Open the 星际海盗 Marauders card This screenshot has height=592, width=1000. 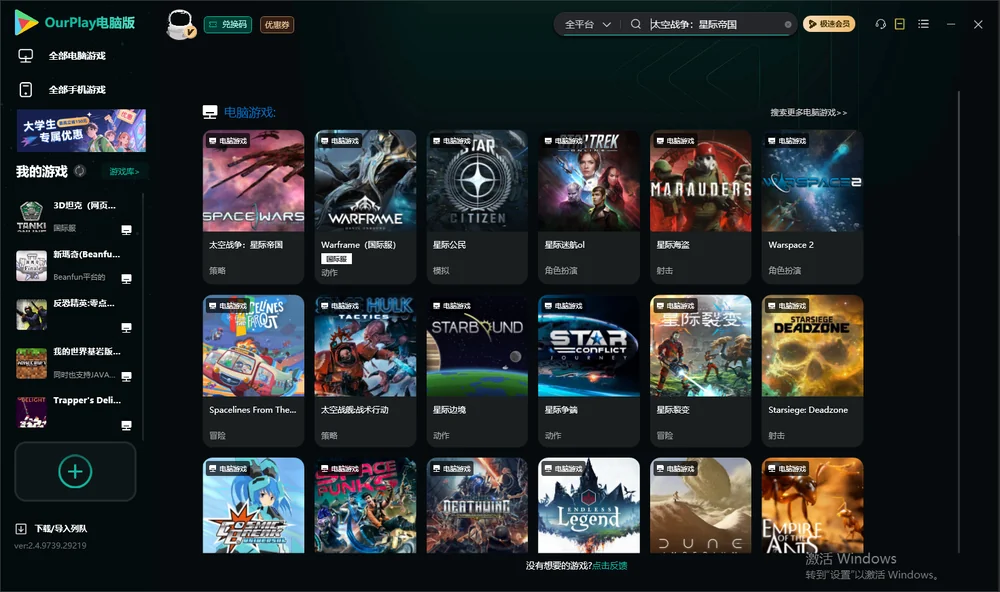coord(700,207)
